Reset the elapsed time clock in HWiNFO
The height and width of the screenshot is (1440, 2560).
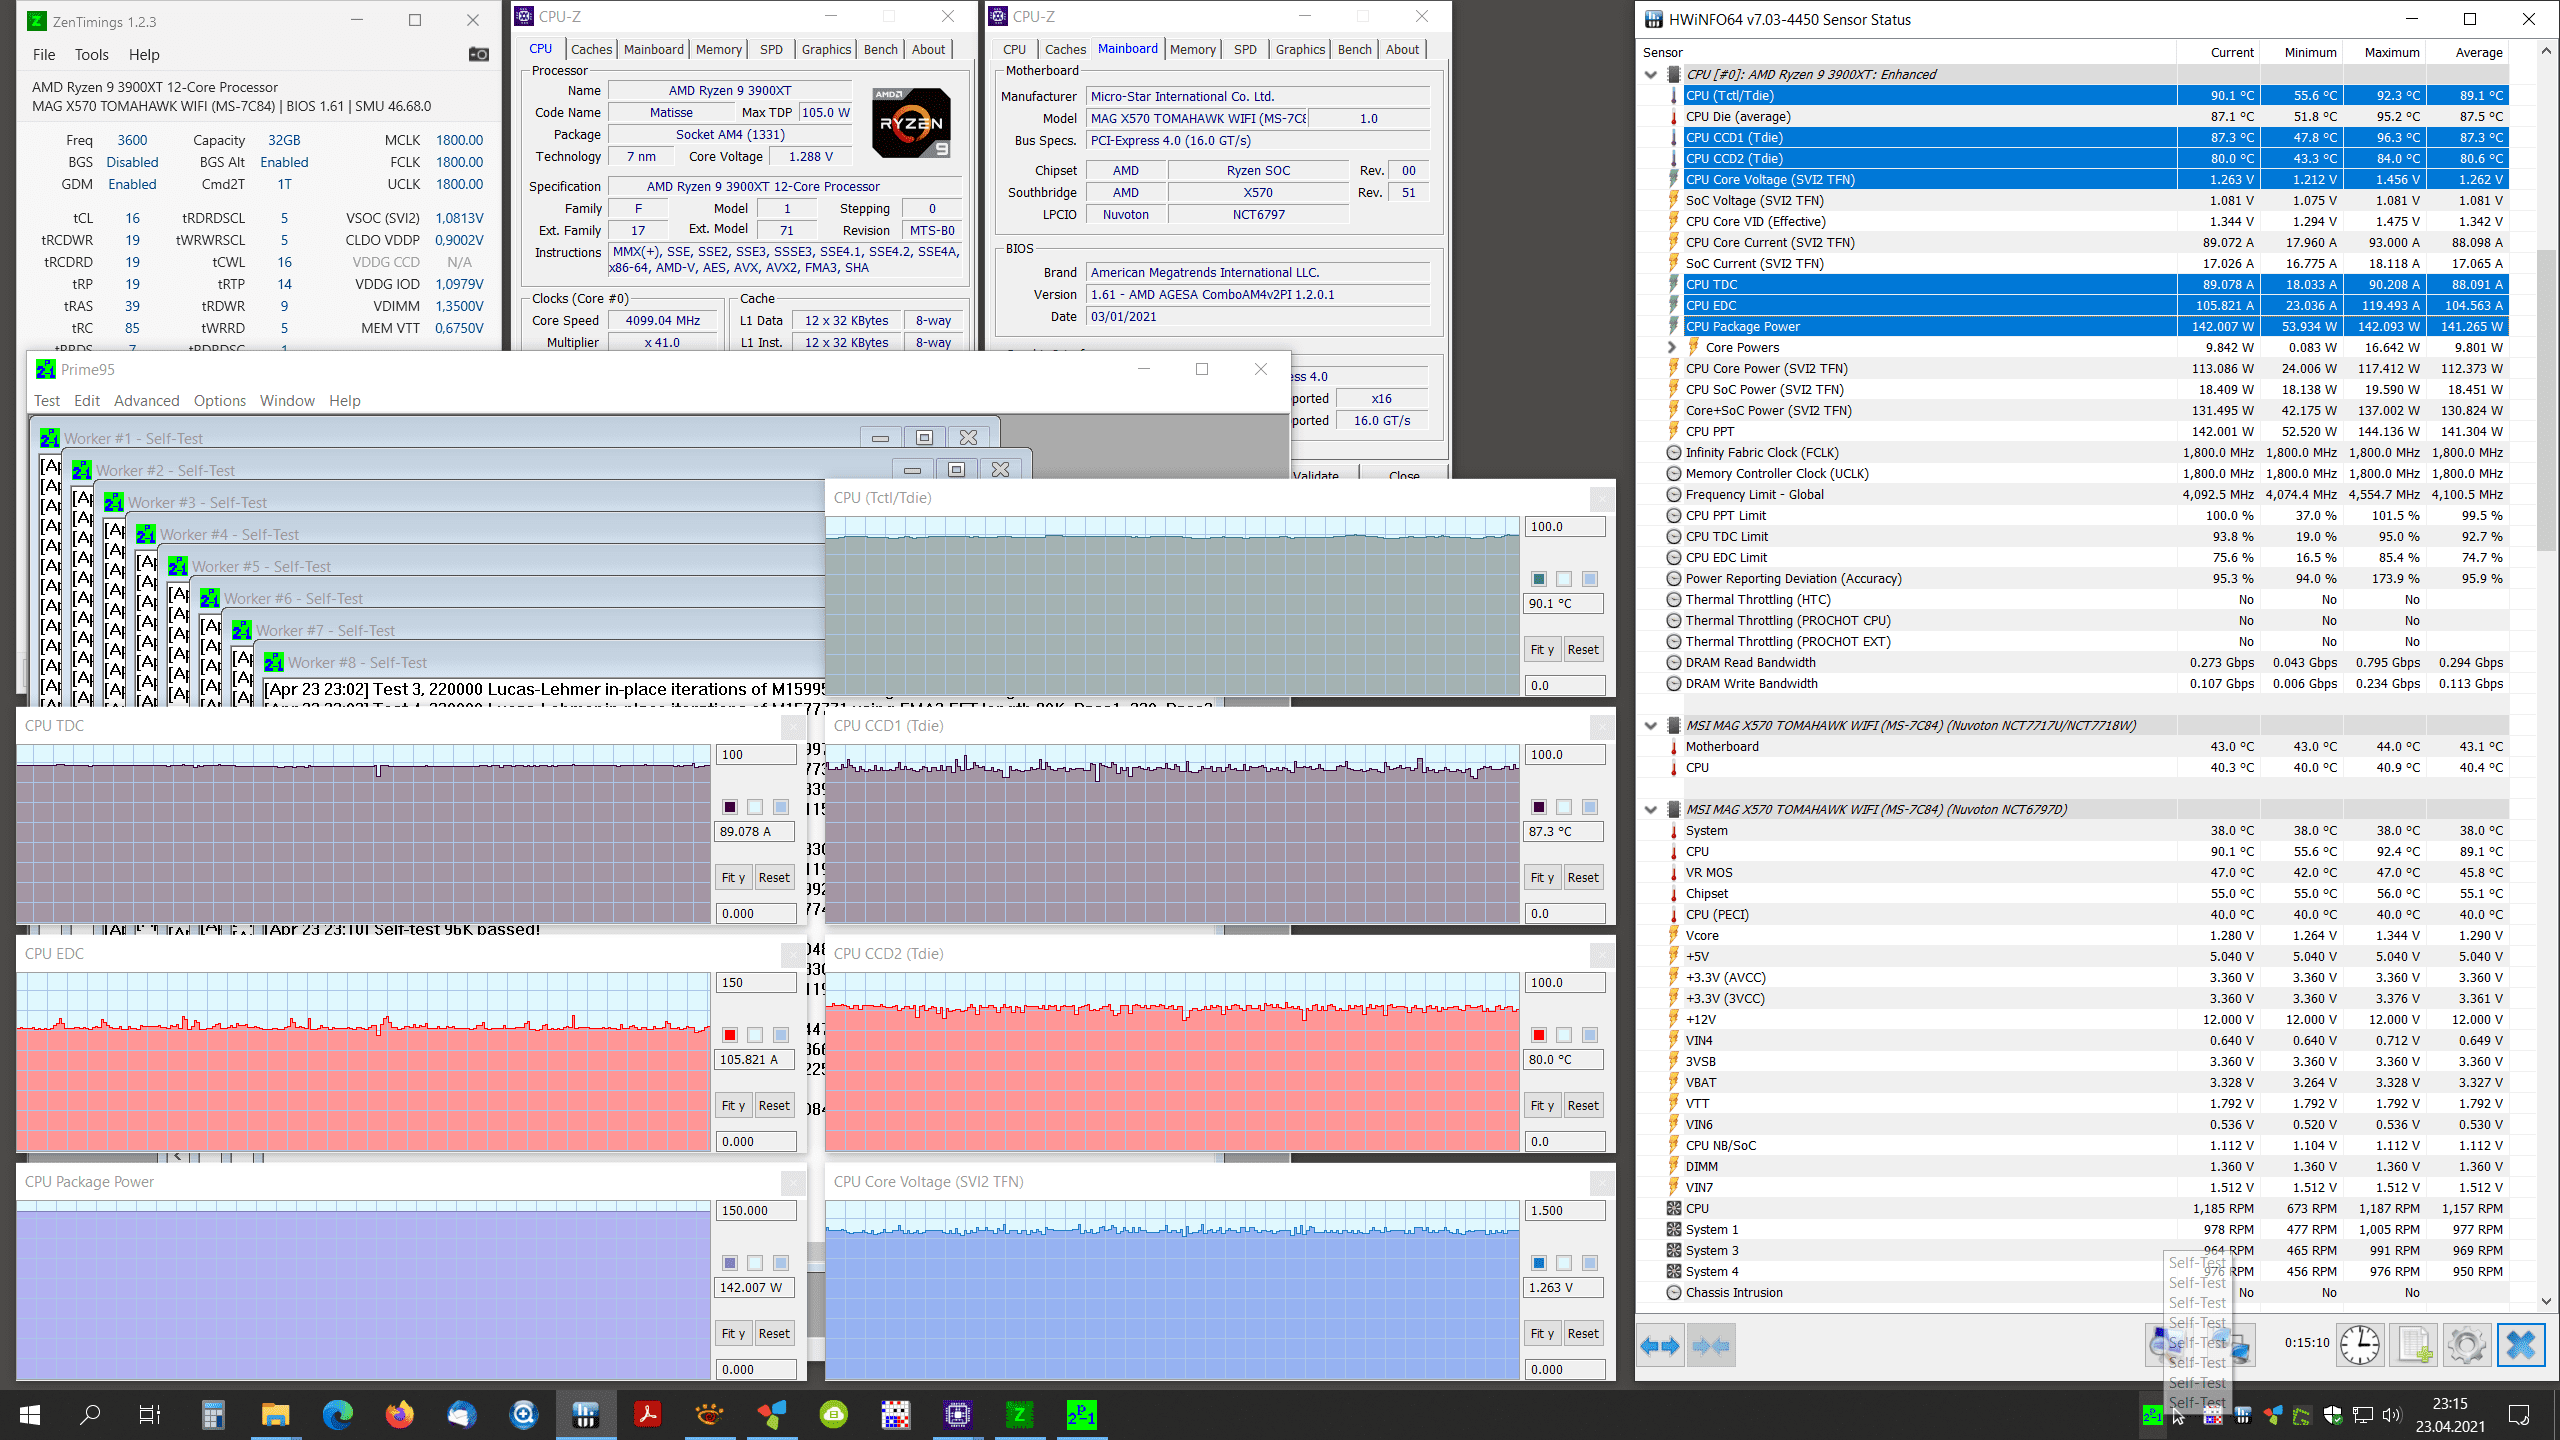point(2360,1345)
